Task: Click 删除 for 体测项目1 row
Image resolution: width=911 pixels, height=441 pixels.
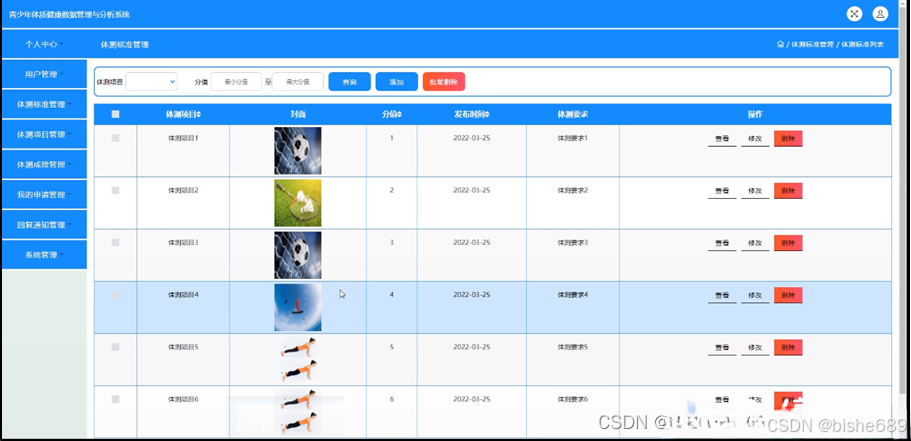Action: tap(788, 139)
